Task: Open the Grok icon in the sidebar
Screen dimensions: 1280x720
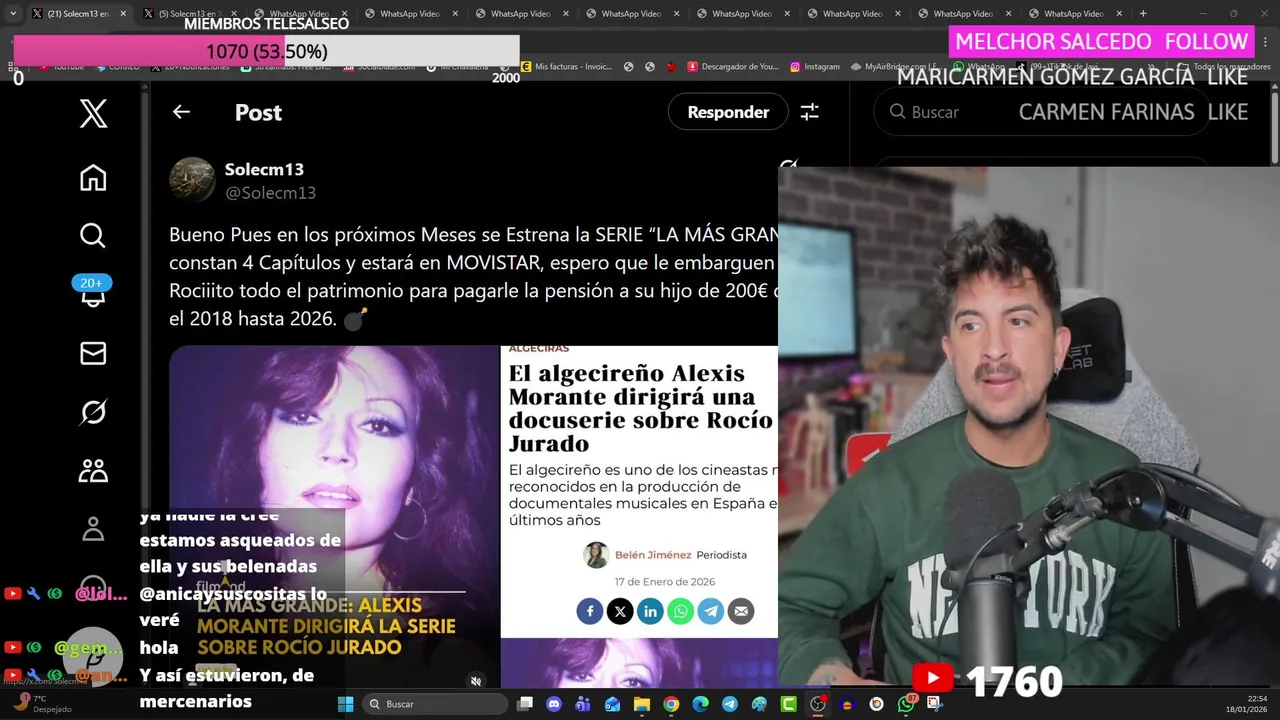Action: pos(93,411)
